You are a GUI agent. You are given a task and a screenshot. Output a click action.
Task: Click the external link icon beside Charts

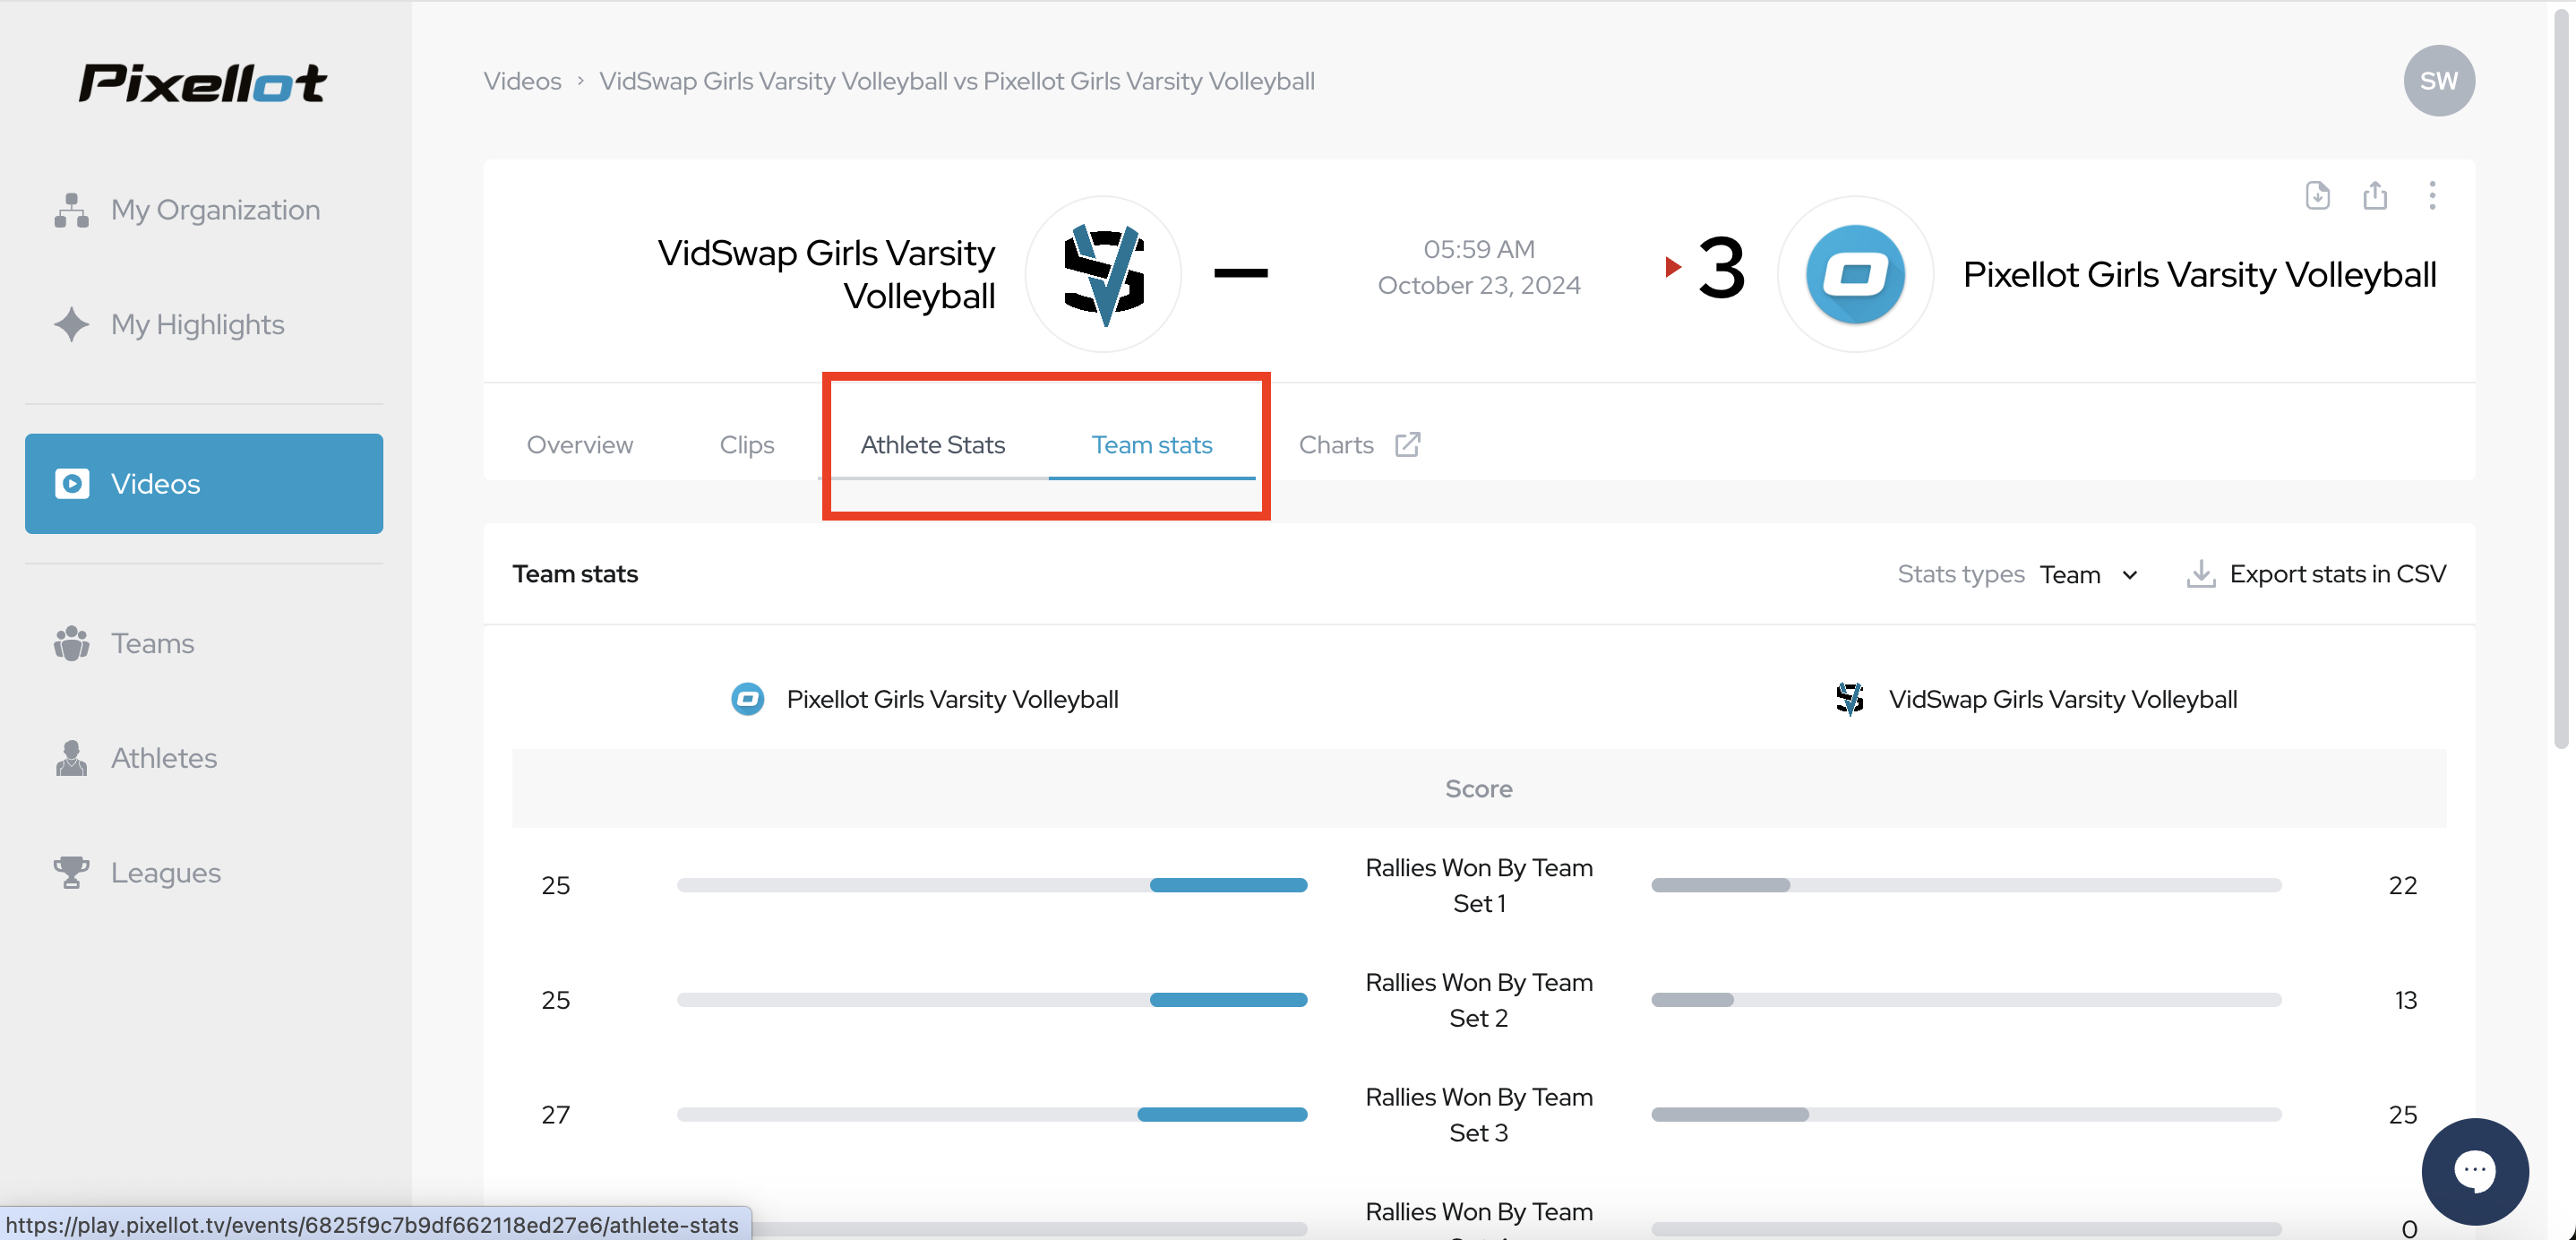(x=1407, y=444)
